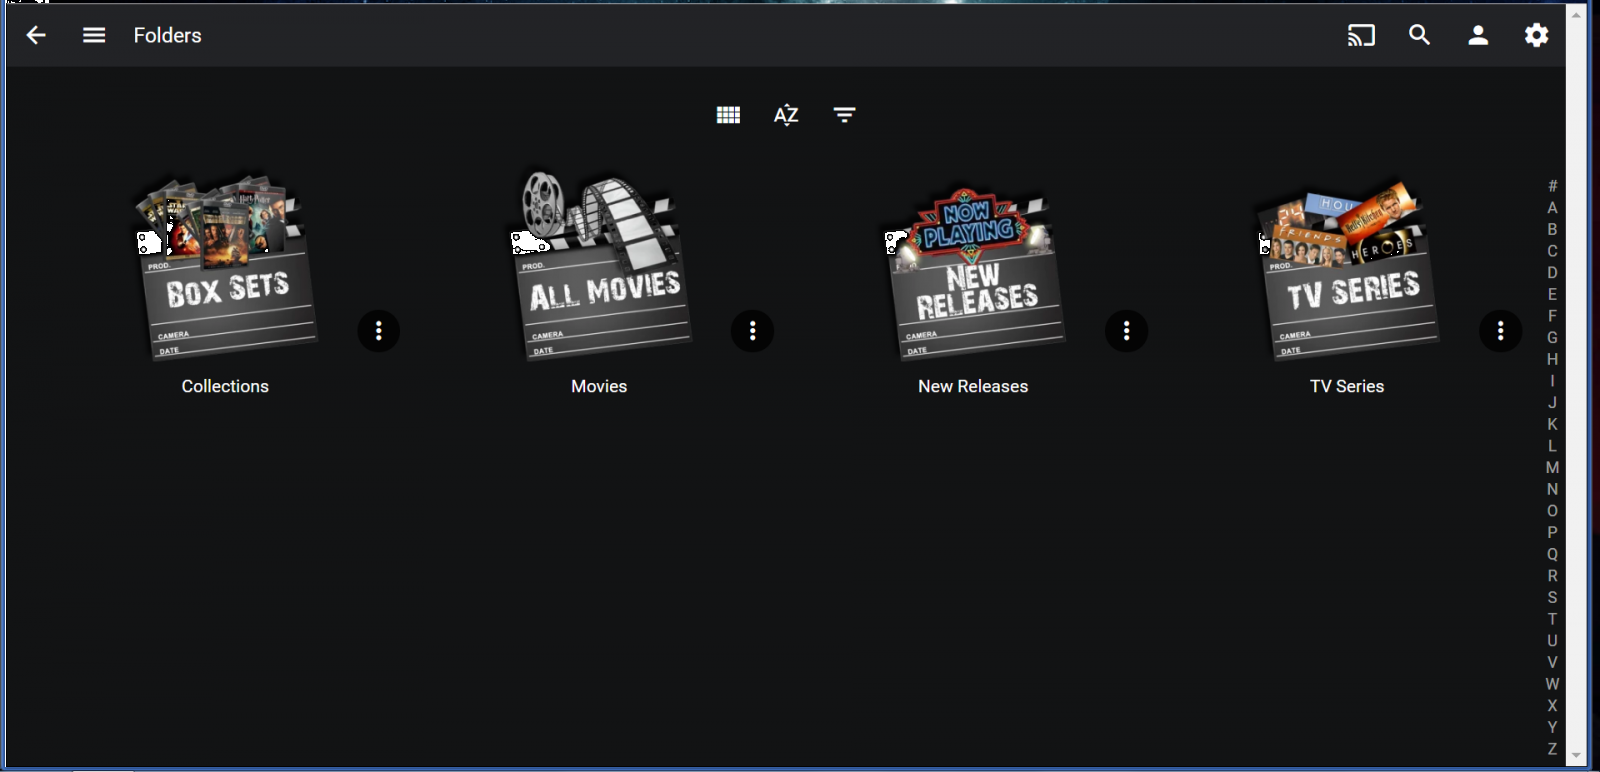Viewport: 1600px width, 772px height.
Task: Jump to letter M in alphabet picker
Action: click(1552, 468)
